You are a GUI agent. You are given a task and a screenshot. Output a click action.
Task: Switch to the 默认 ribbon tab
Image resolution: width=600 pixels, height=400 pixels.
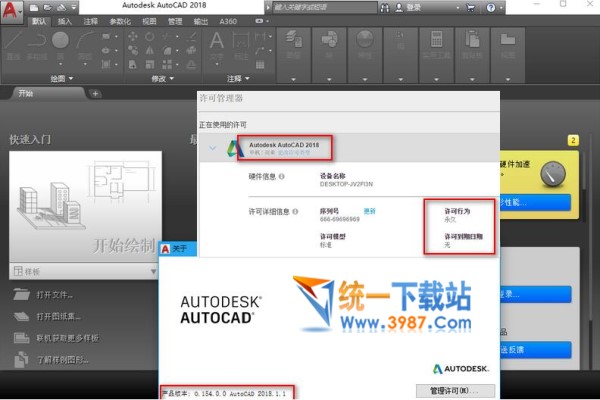pyautogui.click(x=39, y=21)
